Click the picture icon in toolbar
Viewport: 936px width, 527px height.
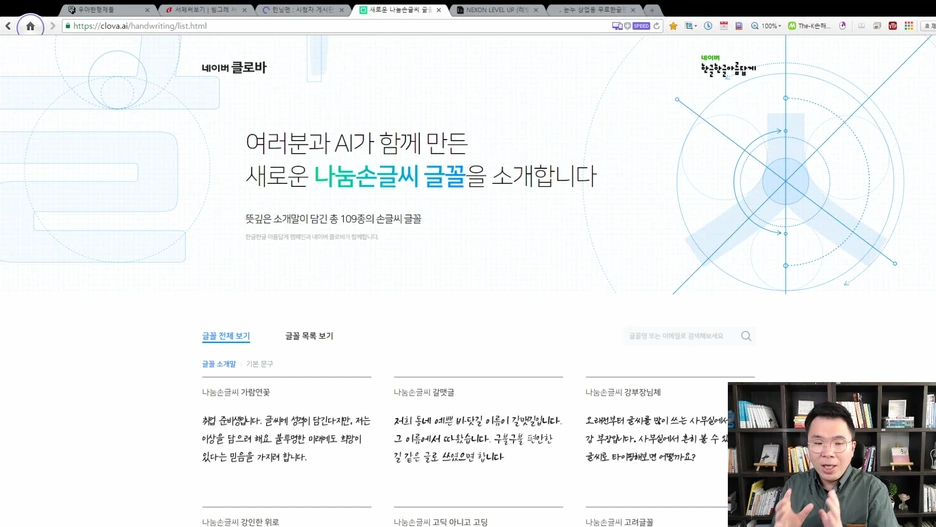877,26
